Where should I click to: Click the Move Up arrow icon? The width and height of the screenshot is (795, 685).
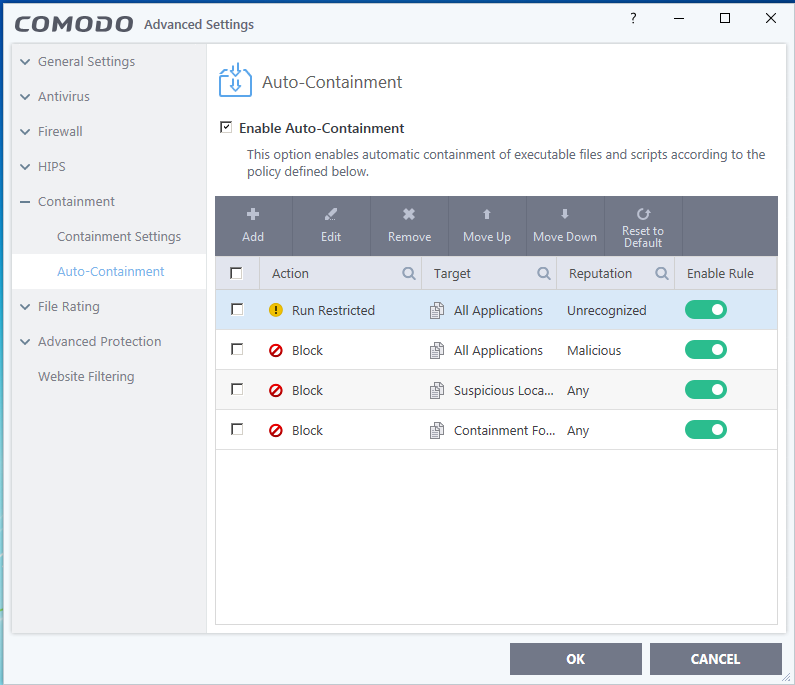pyautogui.click(x=487, y=214)
